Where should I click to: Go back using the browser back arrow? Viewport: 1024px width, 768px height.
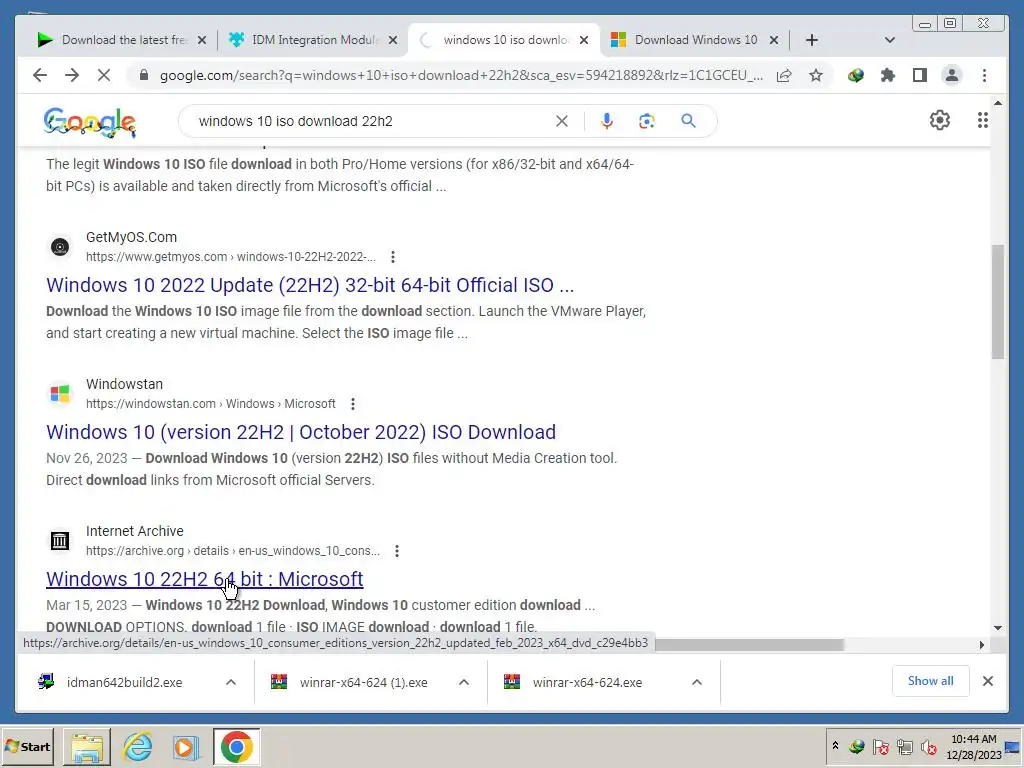click(x=40, y=76)
